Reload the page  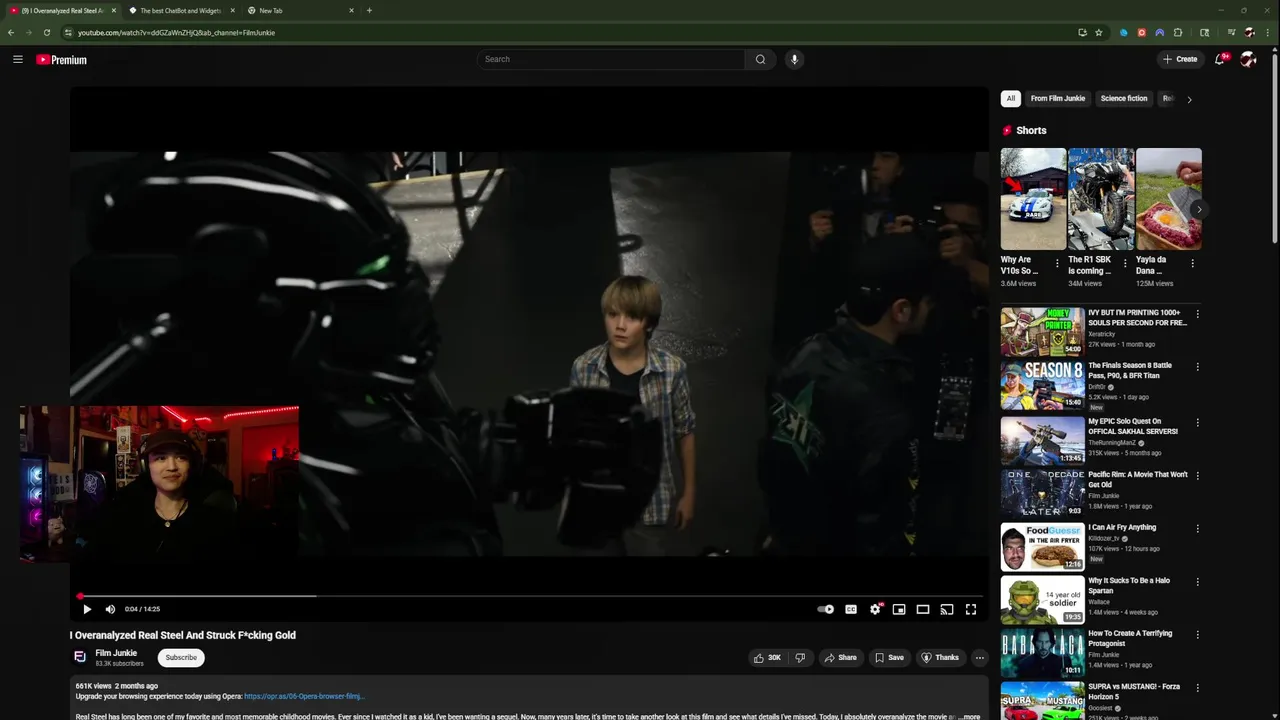tap(47, 33)
